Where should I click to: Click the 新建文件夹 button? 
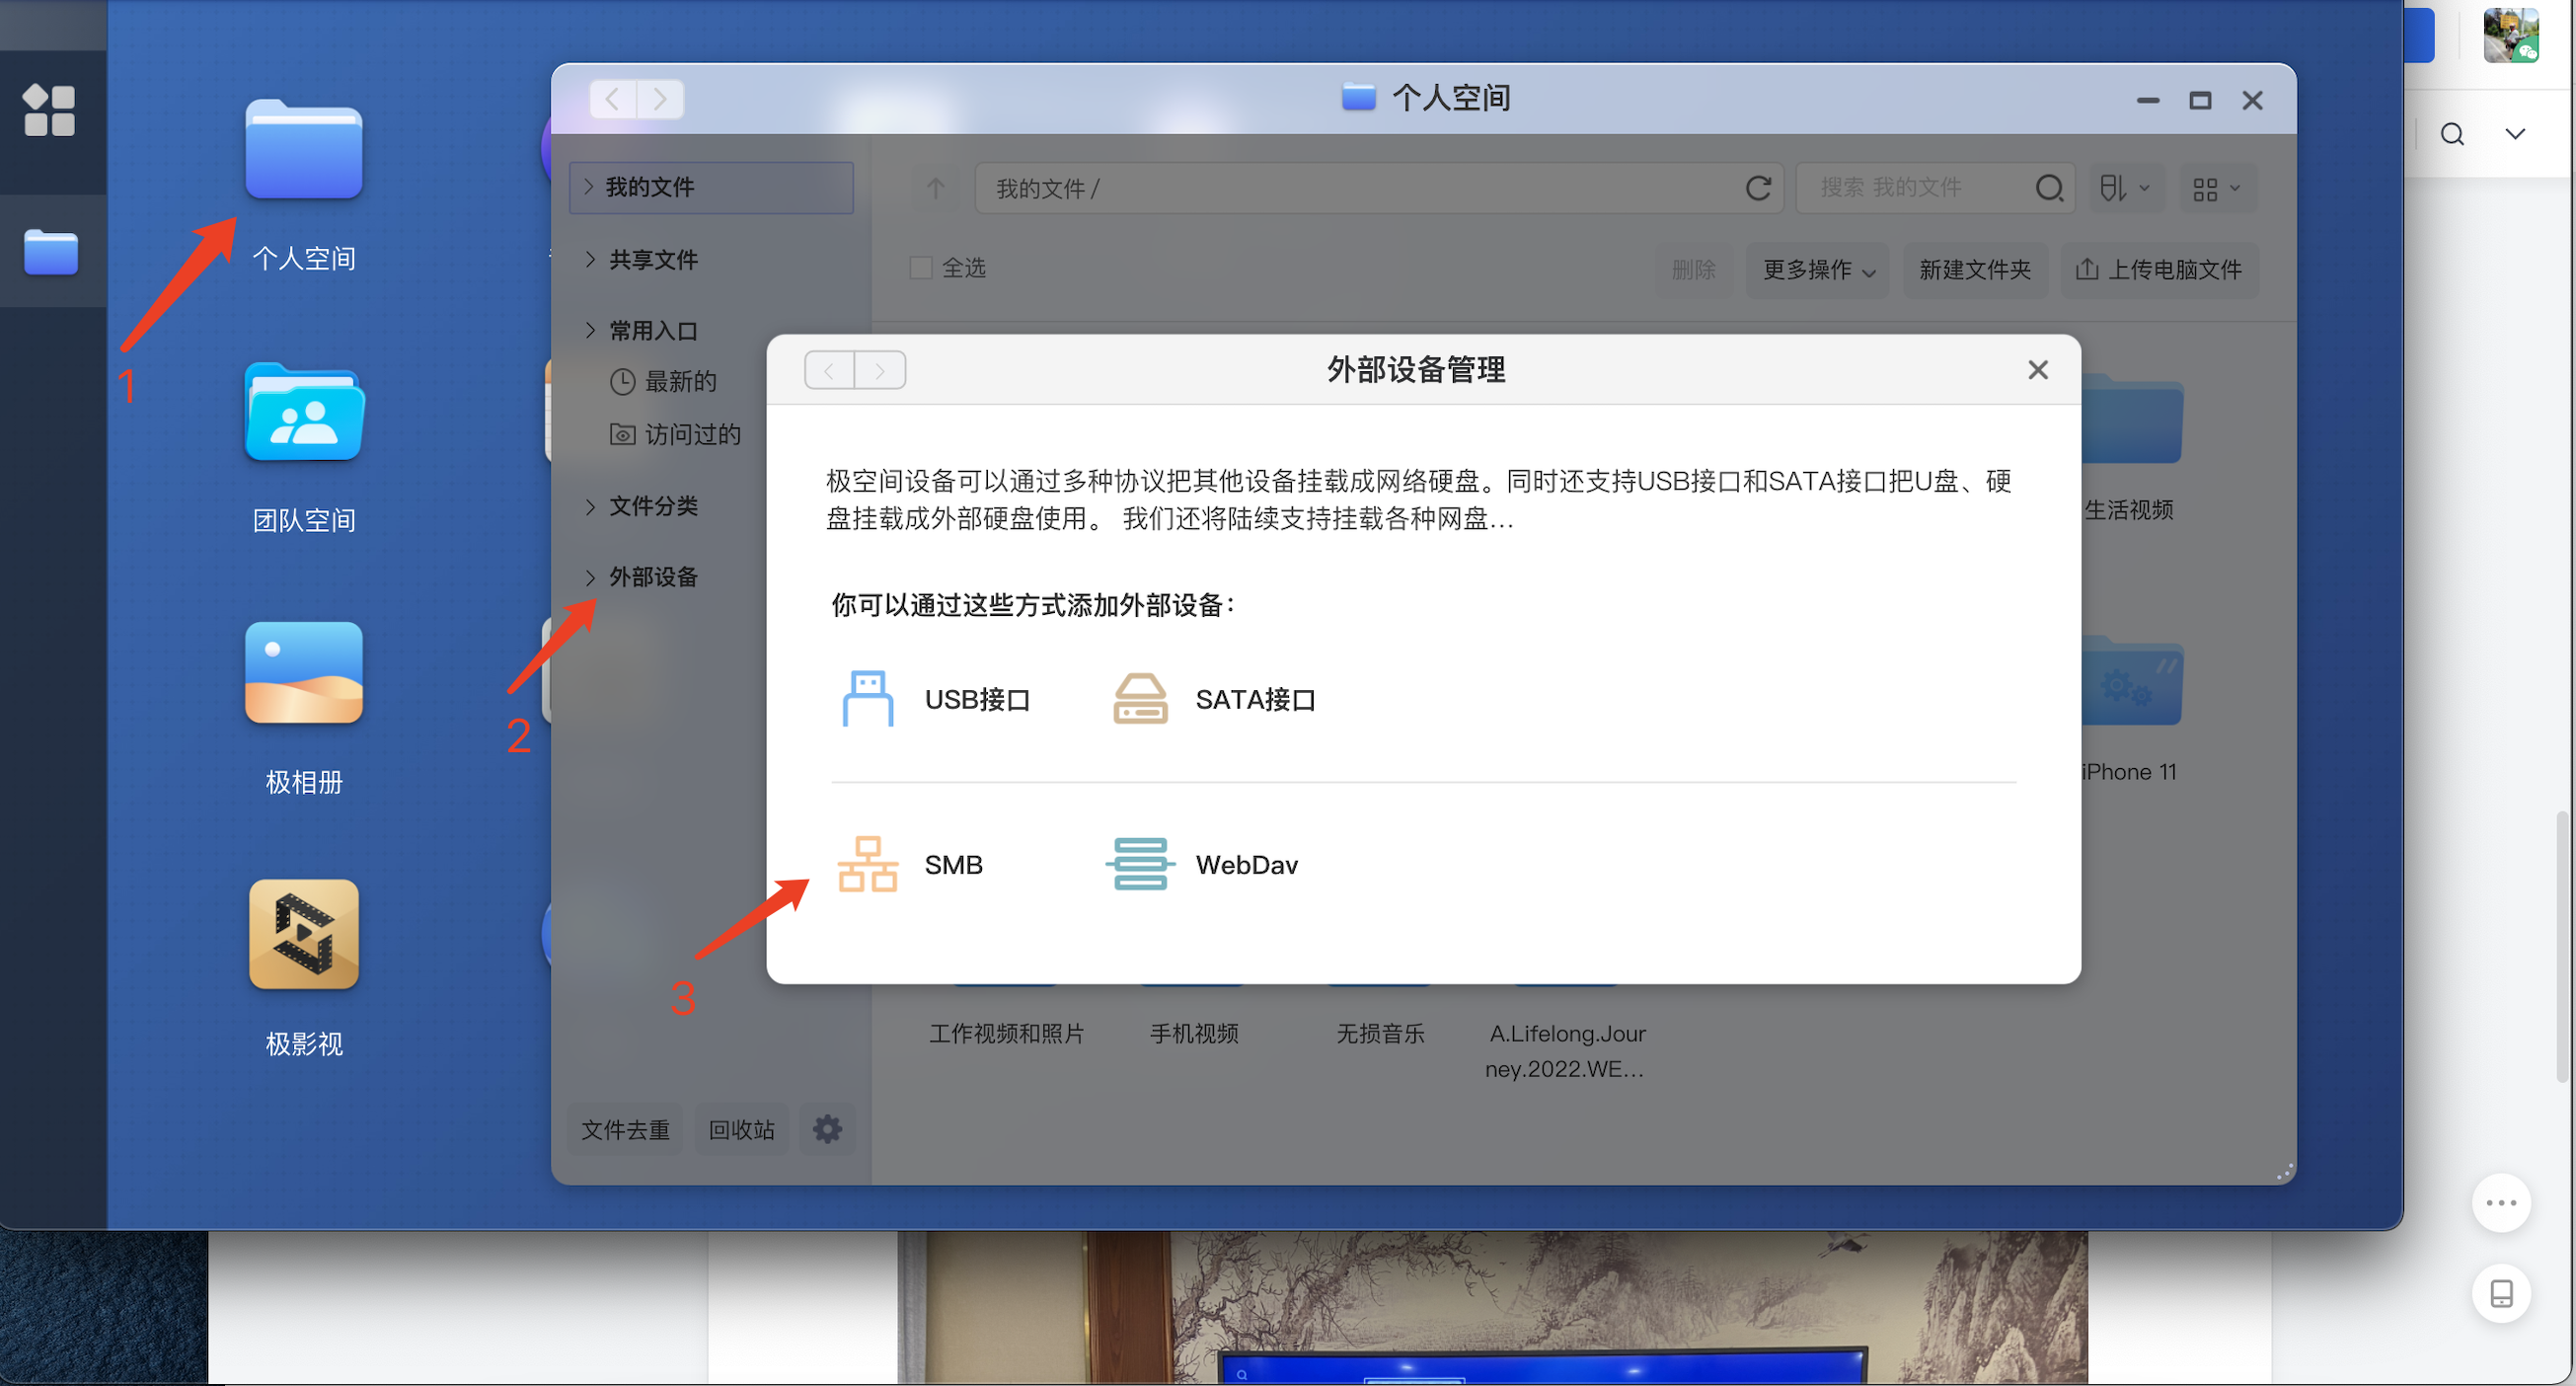[x=1974, y=270]
